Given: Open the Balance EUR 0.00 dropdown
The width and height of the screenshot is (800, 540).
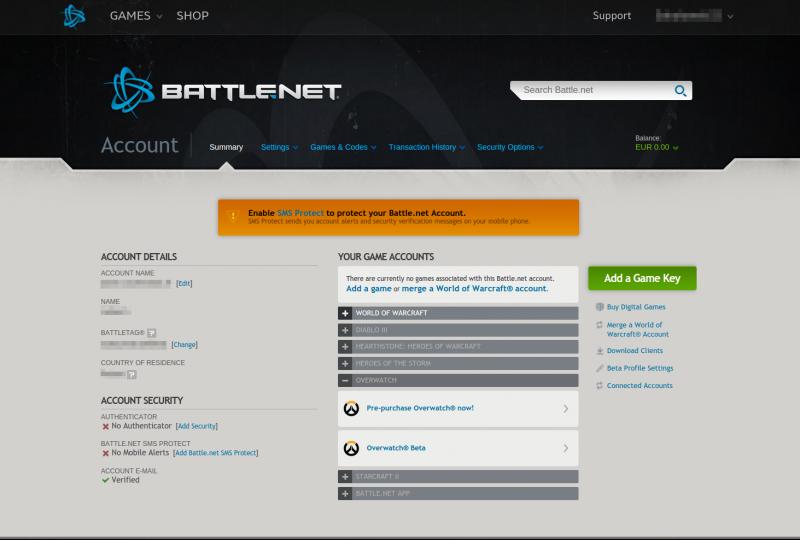Looking at the screenshot, I should tap(657, 148).
